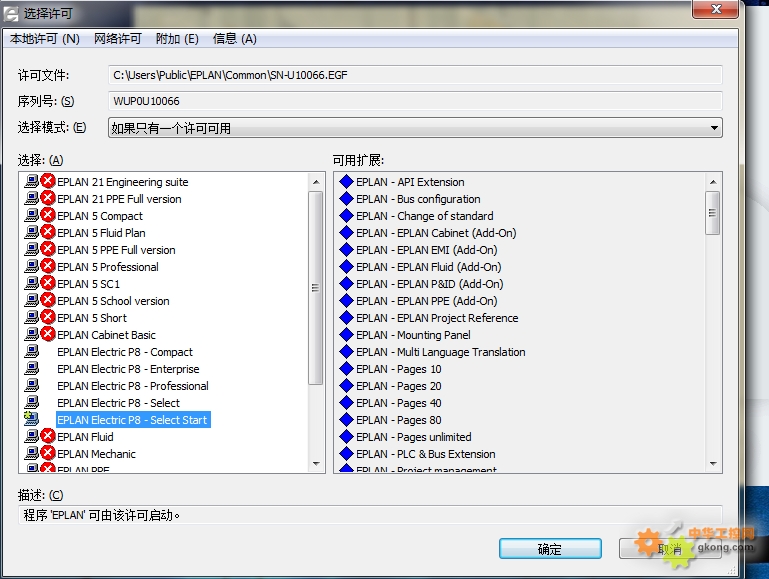This screenshot has width=769, height=579.
Task: Click the blue diamond beside PLC & Bus Extension
Action: click(x=346, y=453)
